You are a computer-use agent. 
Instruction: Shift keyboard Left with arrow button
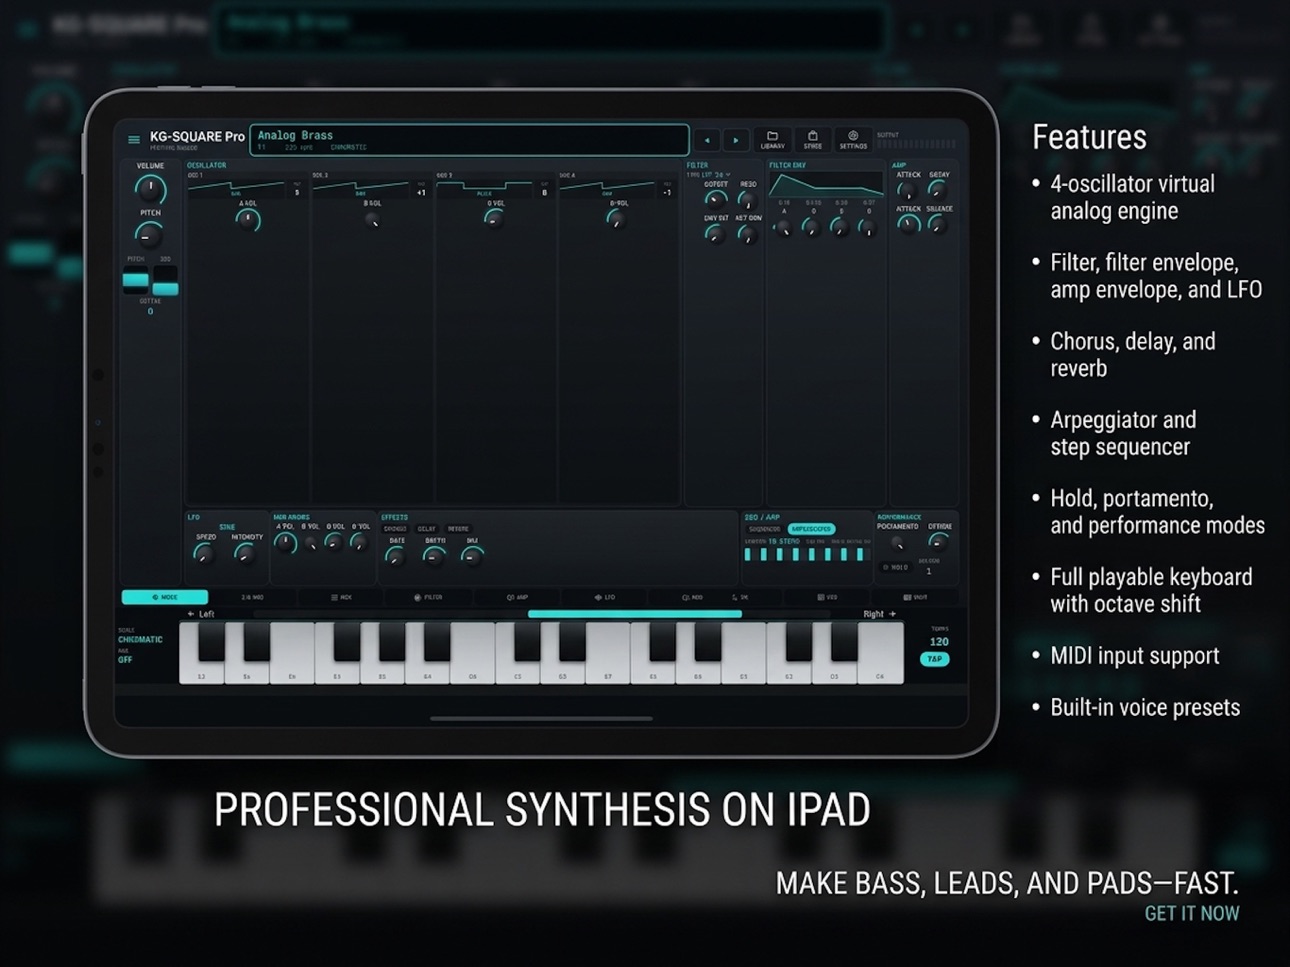coord(202,614)
